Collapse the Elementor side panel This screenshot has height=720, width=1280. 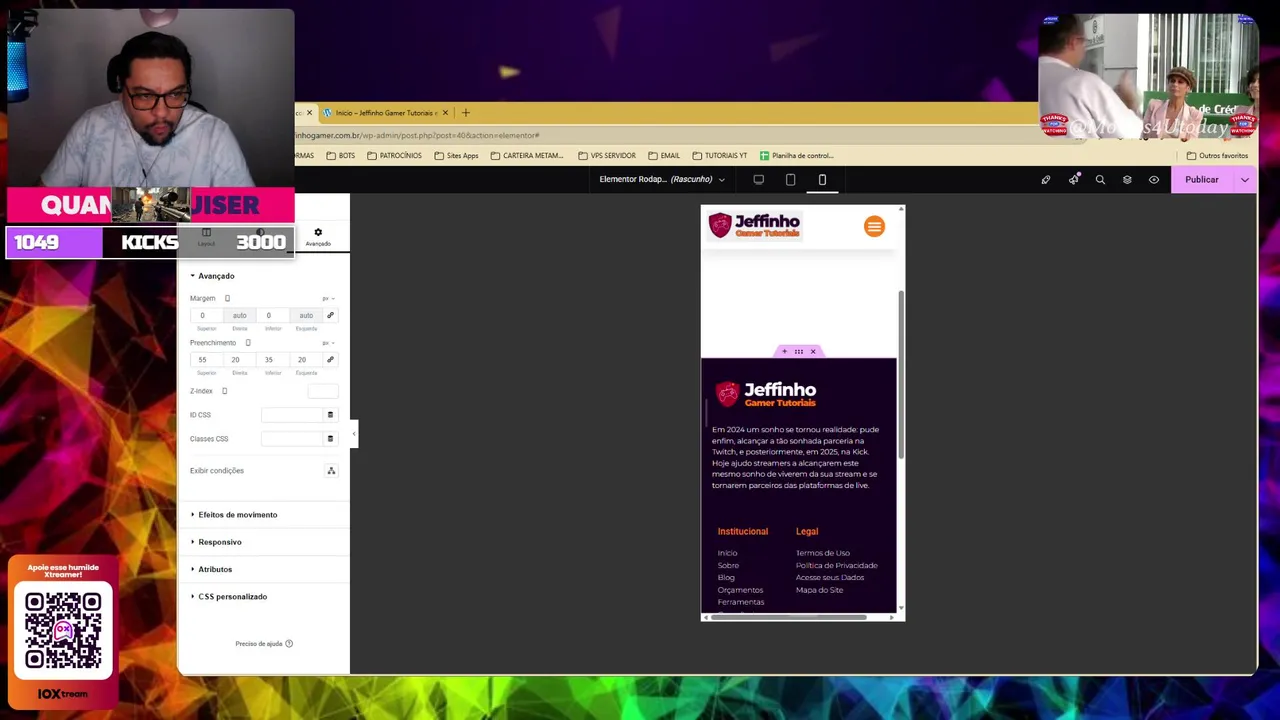click(x=354, y=433)
